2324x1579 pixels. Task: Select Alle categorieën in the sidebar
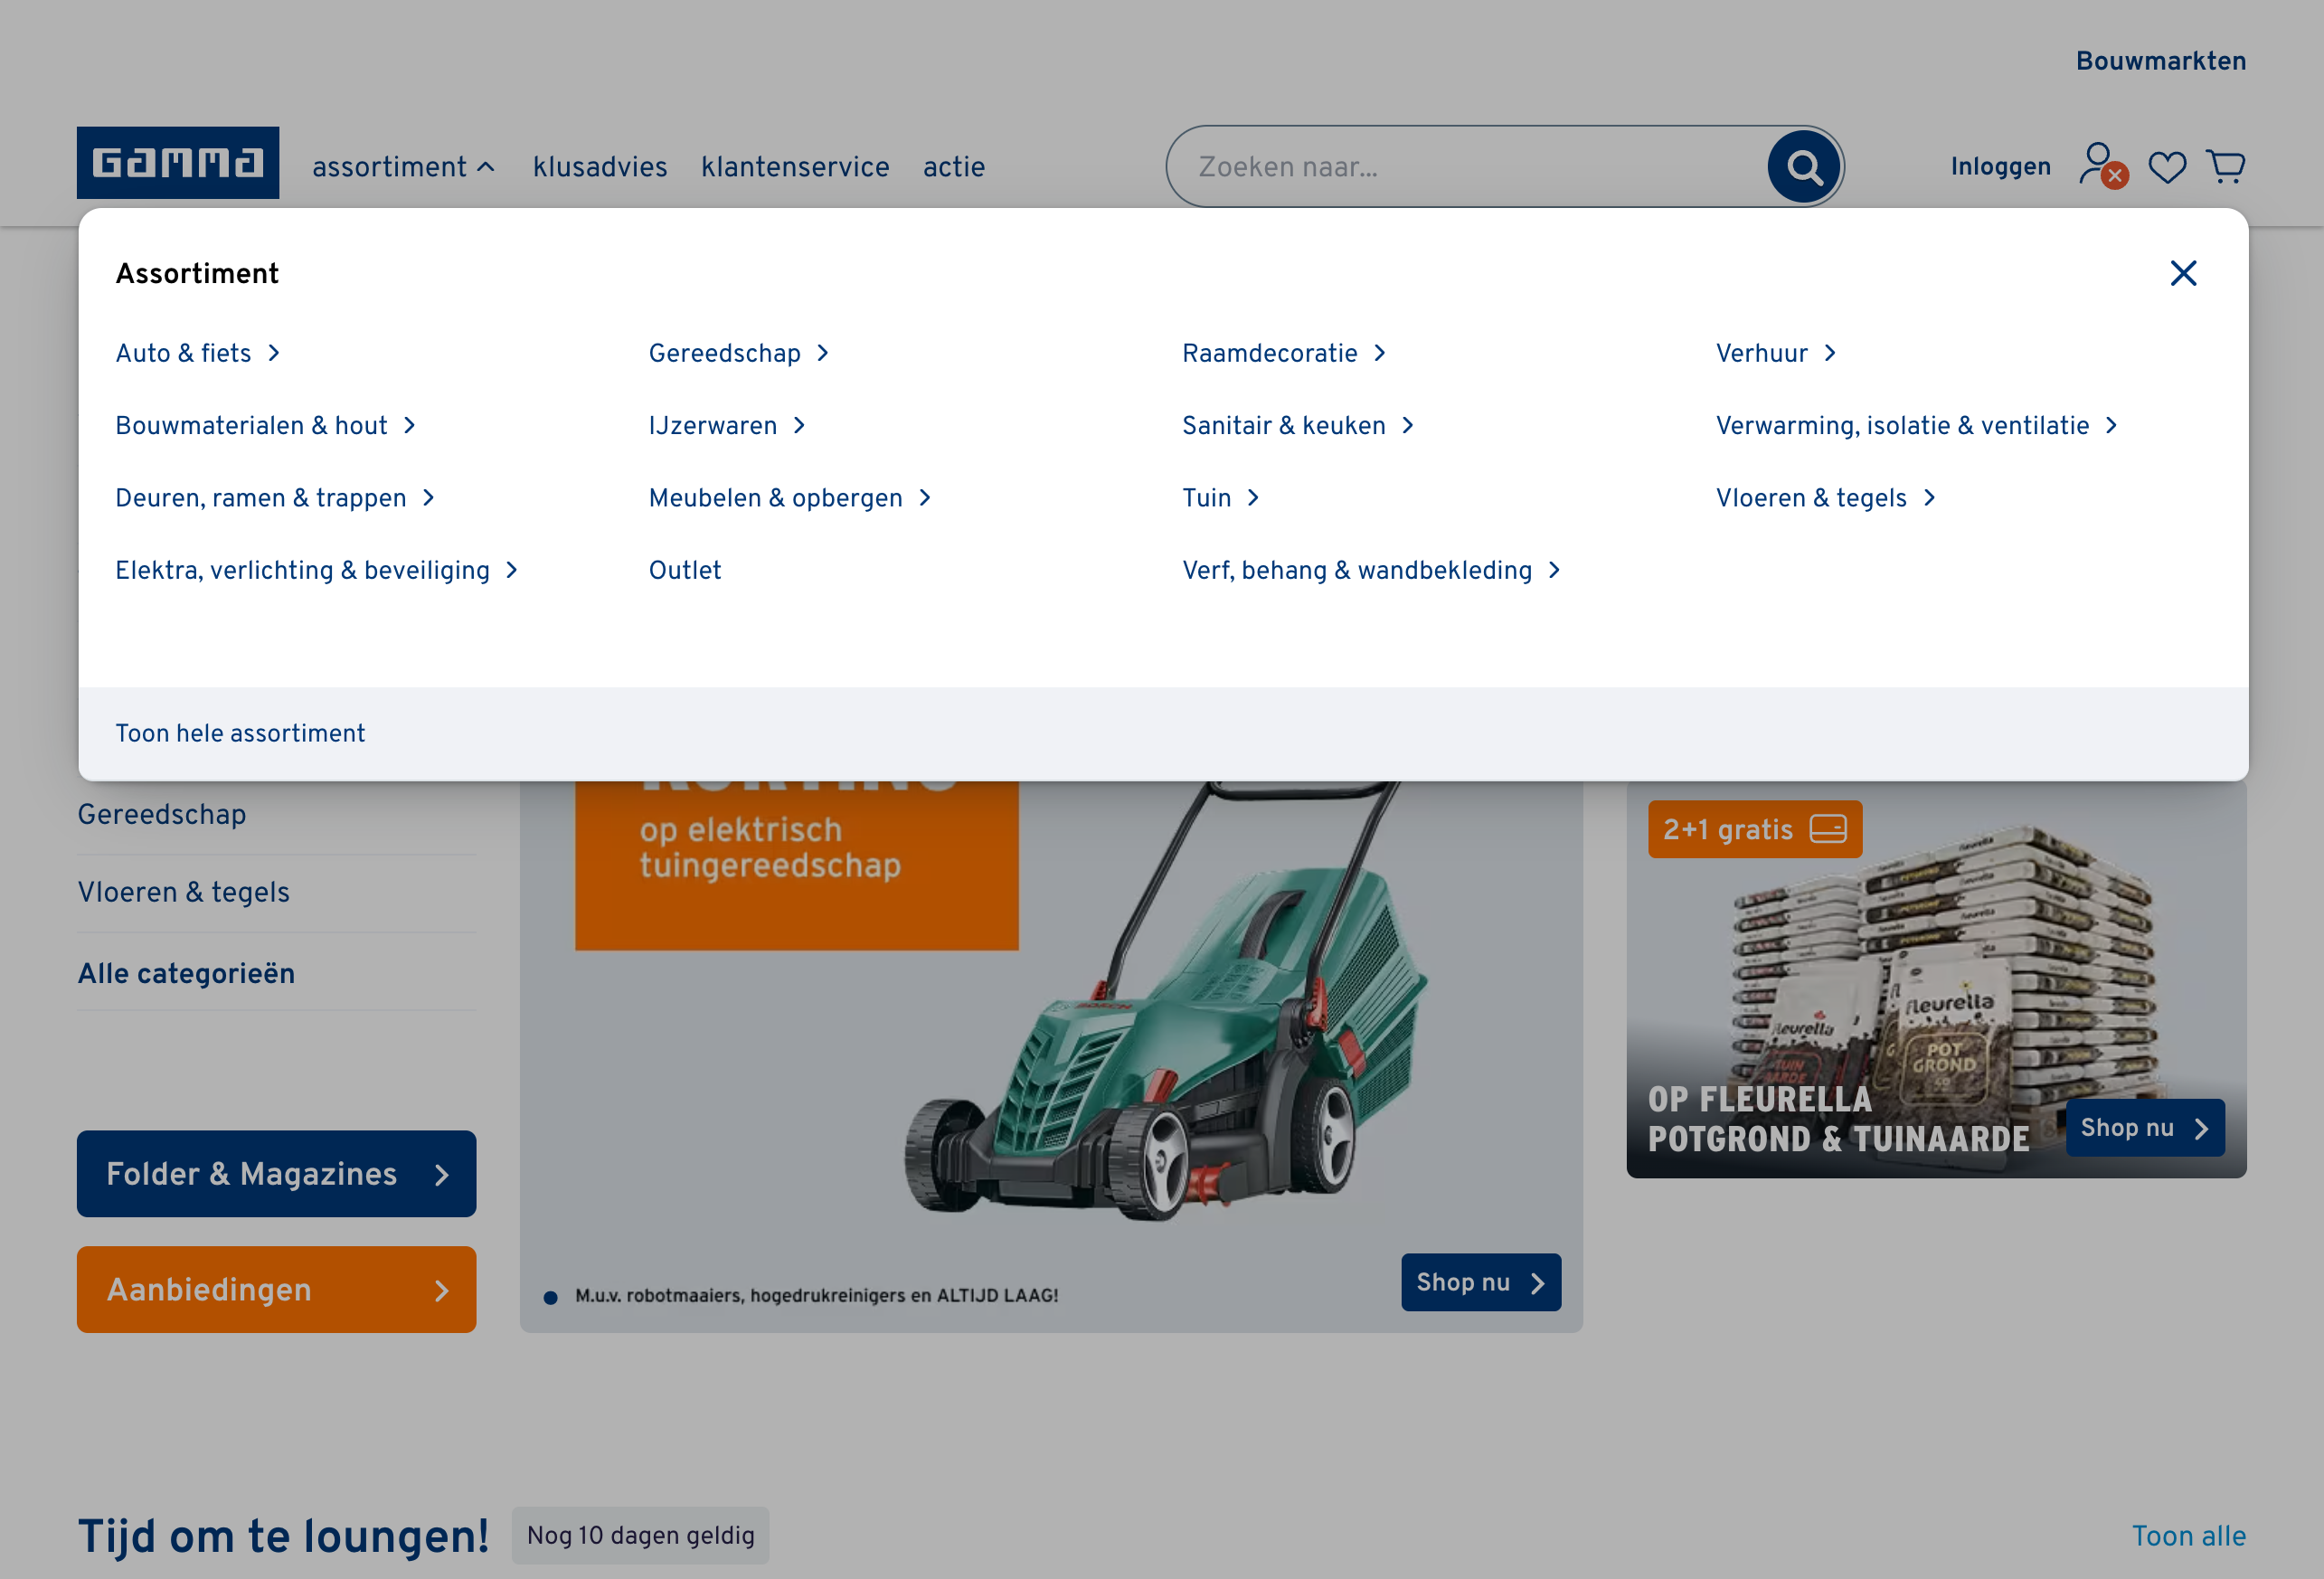(186, 972)
